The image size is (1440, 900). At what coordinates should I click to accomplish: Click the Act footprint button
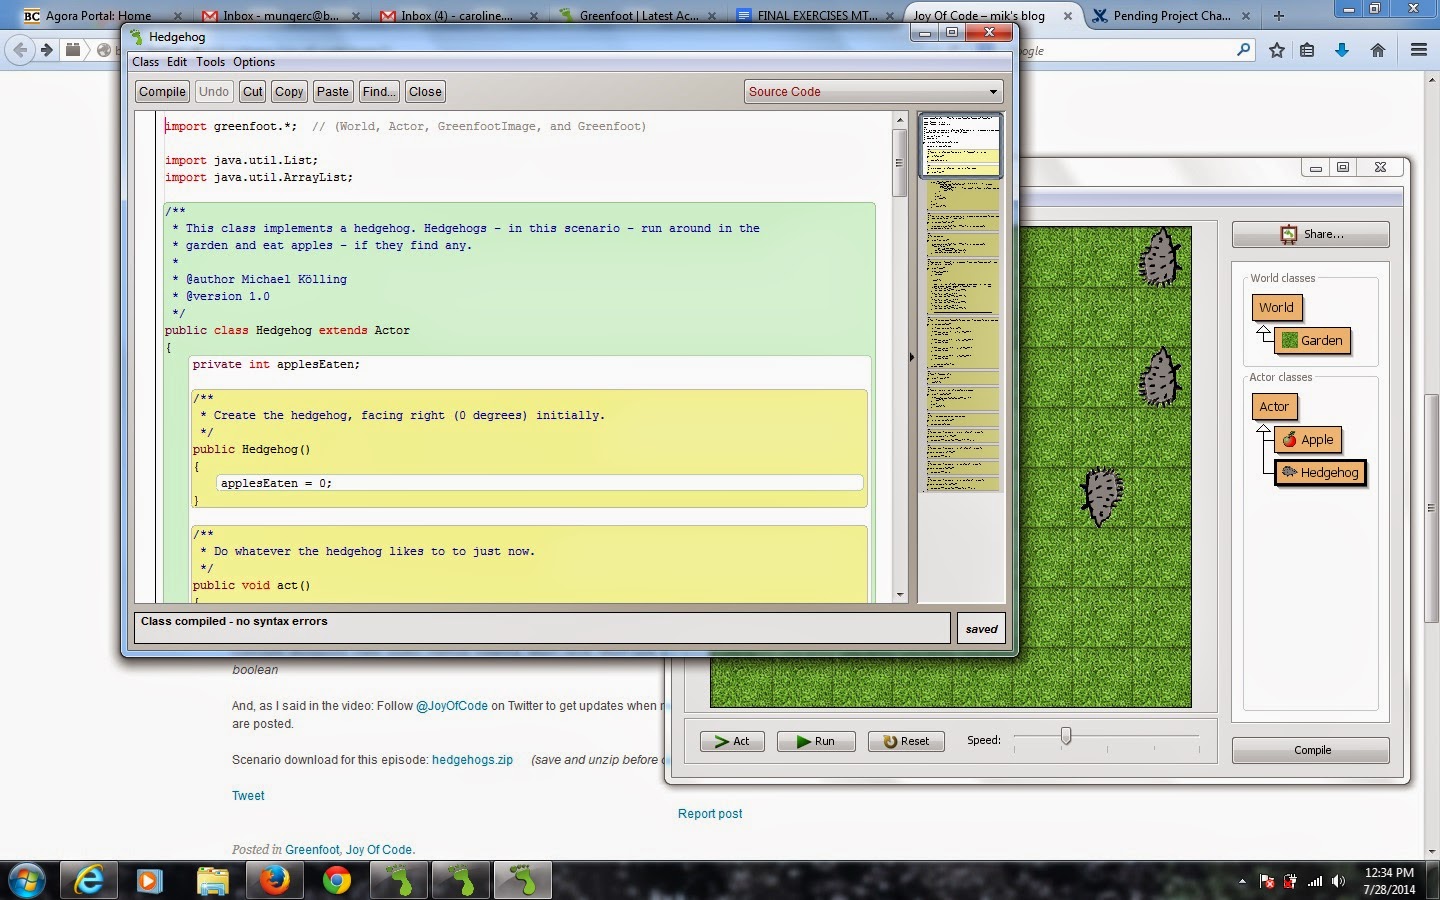(x=732, y=741)
